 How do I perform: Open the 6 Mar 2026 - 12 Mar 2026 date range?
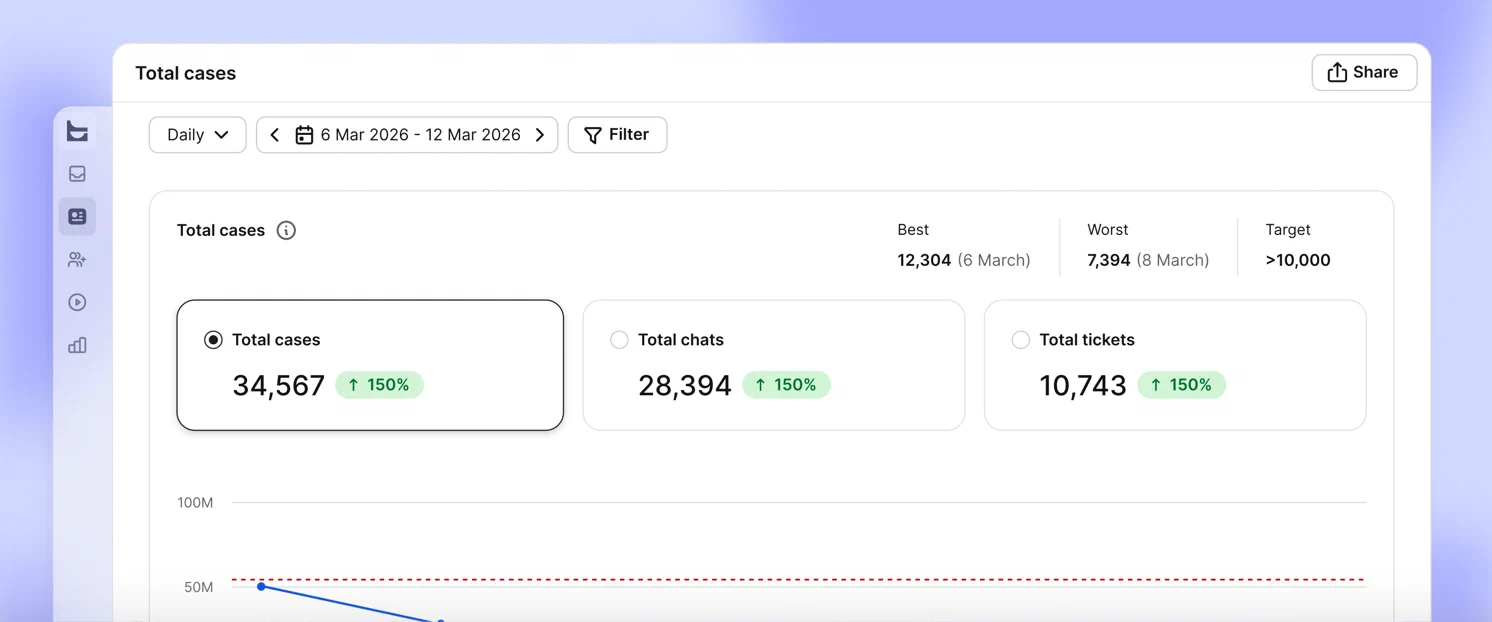click(407, 135)
